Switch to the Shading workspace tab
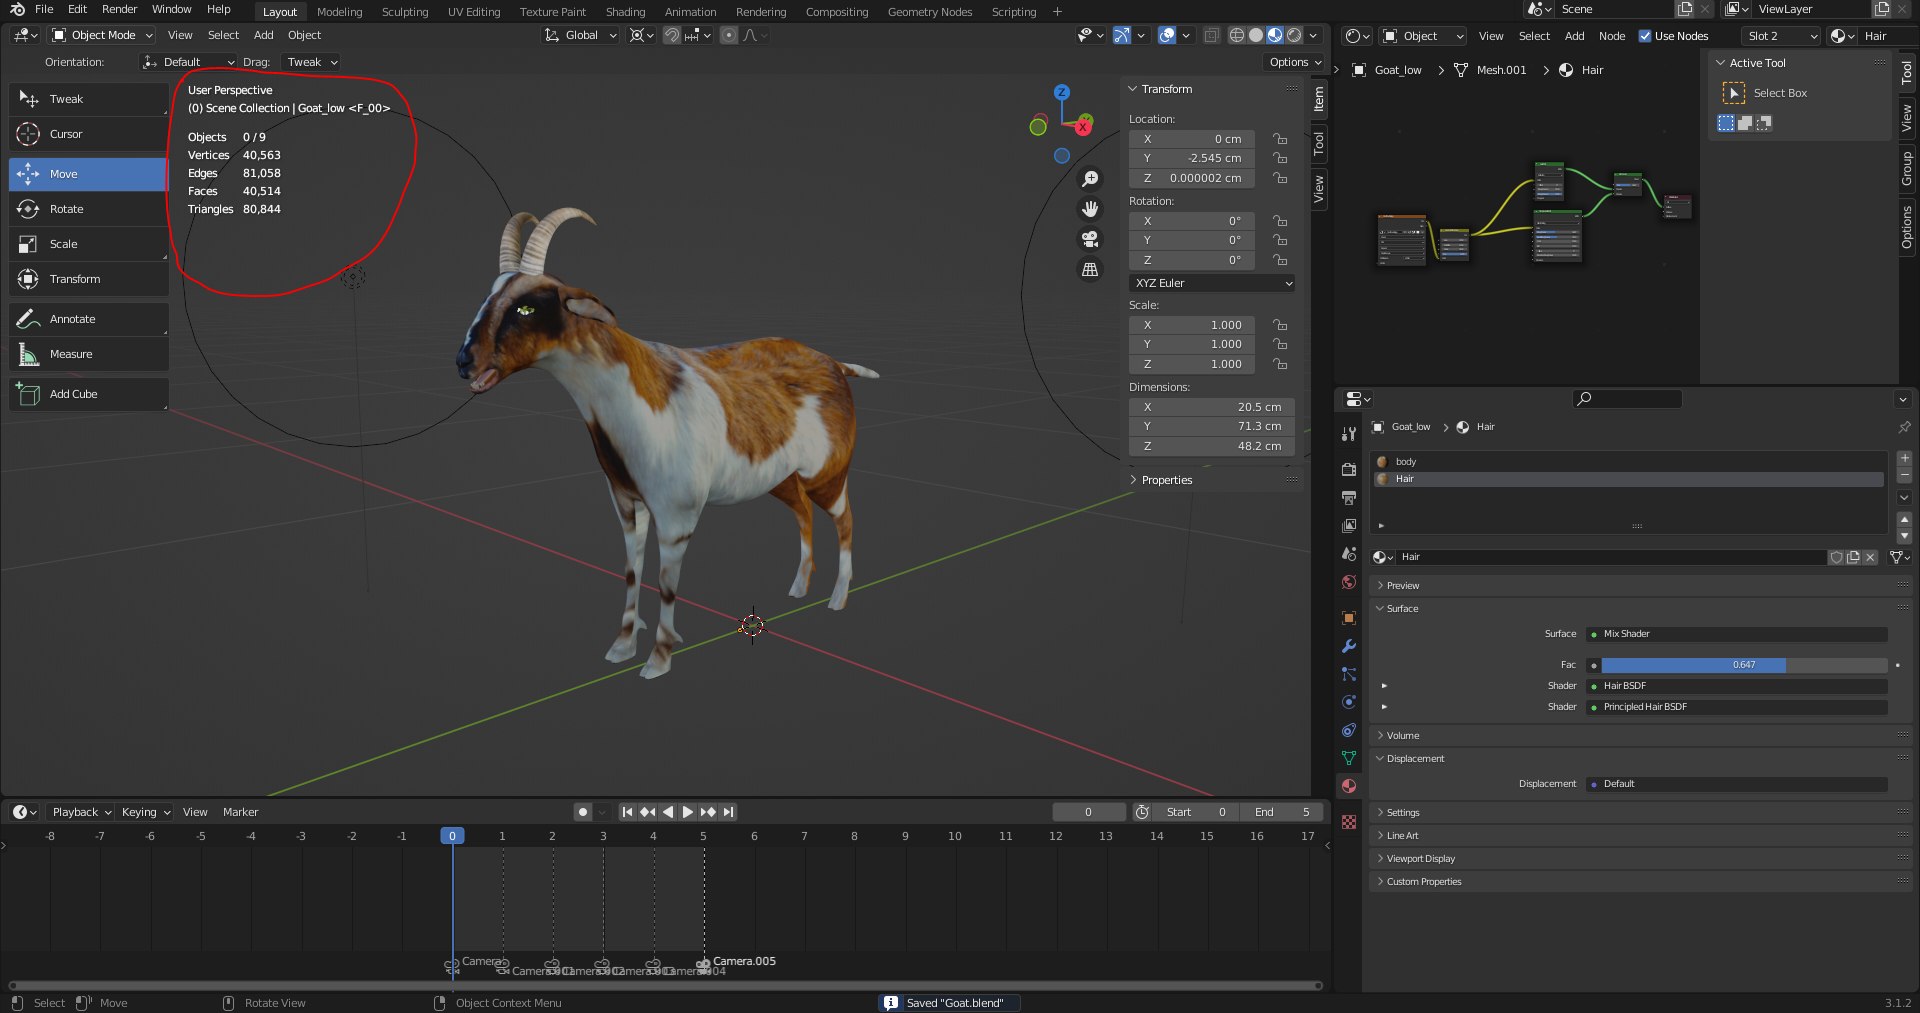Viewport: 1920px width, 1013px height. pos(625,12)
